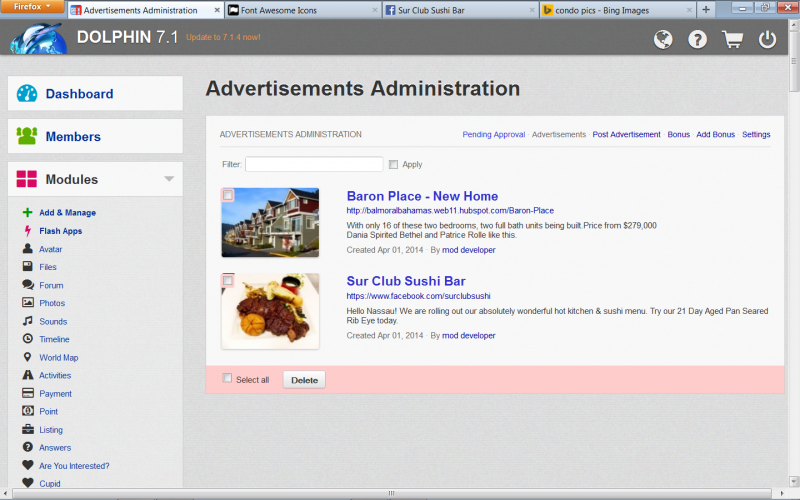This screenshot has height=500, width=800.
Task: Open the Baron Place - New Home link
Action: [422, 196]
